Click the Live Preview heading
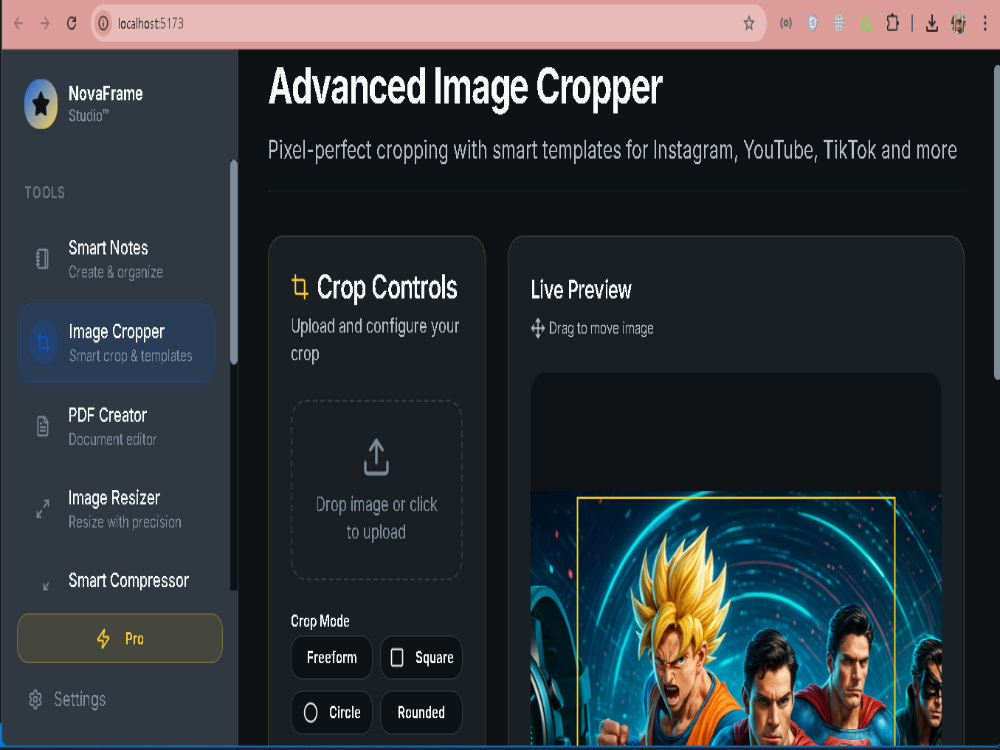 581,290
